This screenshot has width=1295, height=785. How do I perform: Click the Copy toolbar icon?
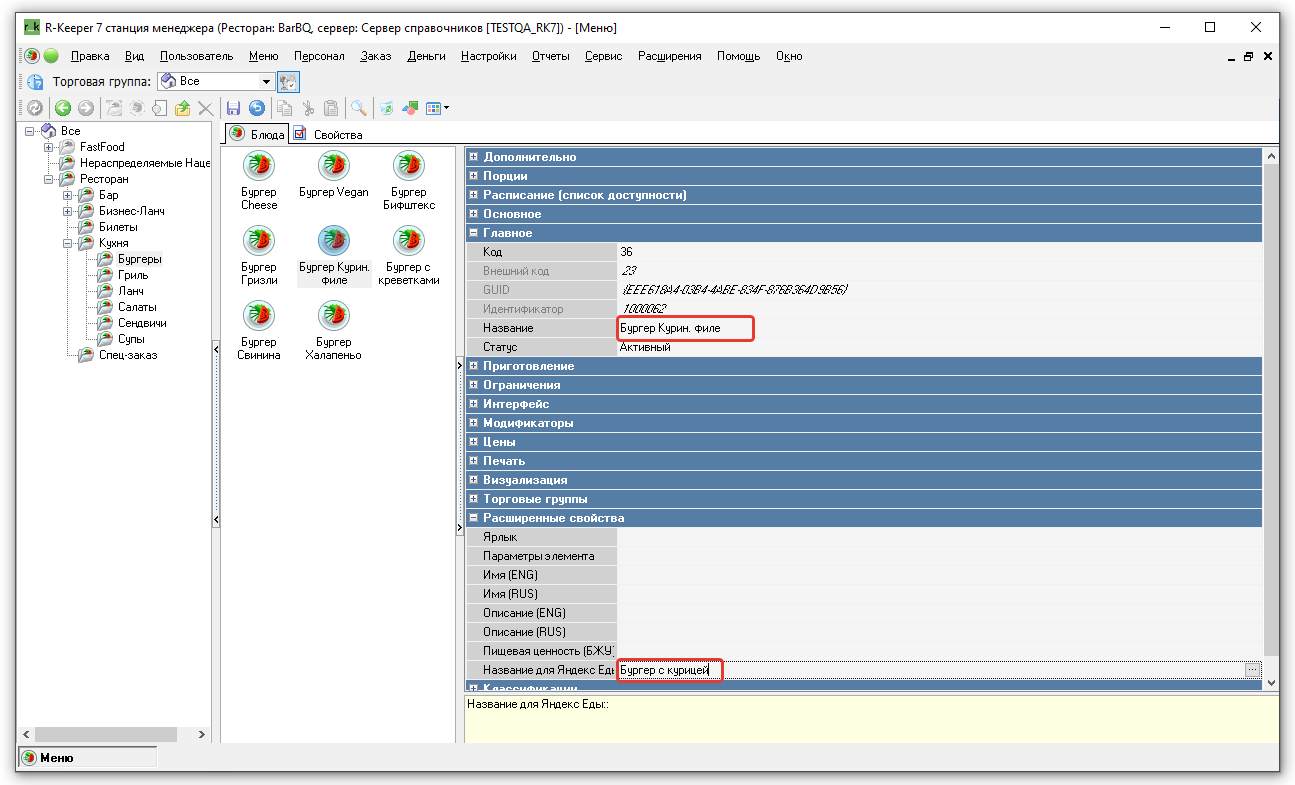click(x=285, y=108)
